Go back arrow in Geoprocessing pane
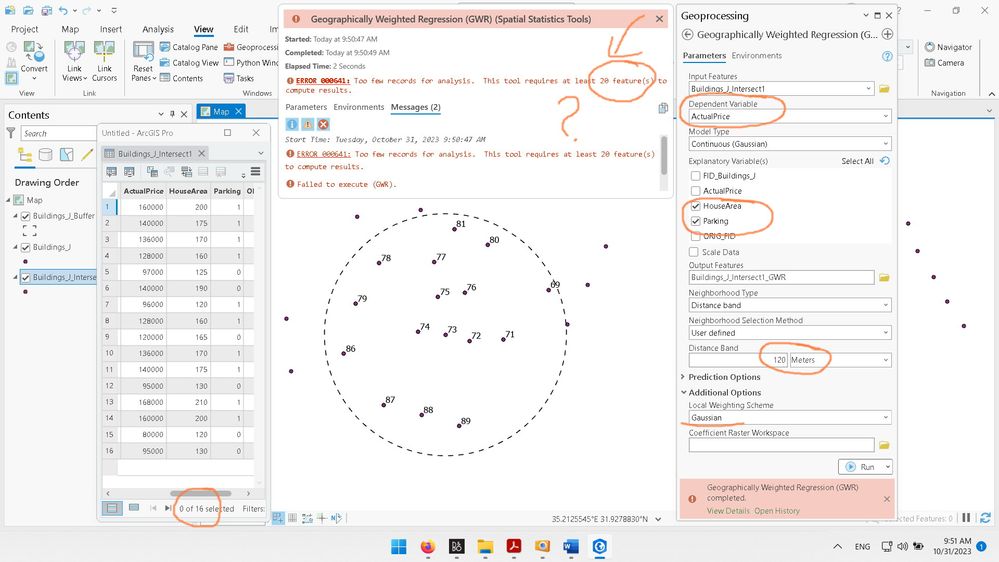Image resolution: width=999 pixels, height=562 pixels. (x=687, y=34)
